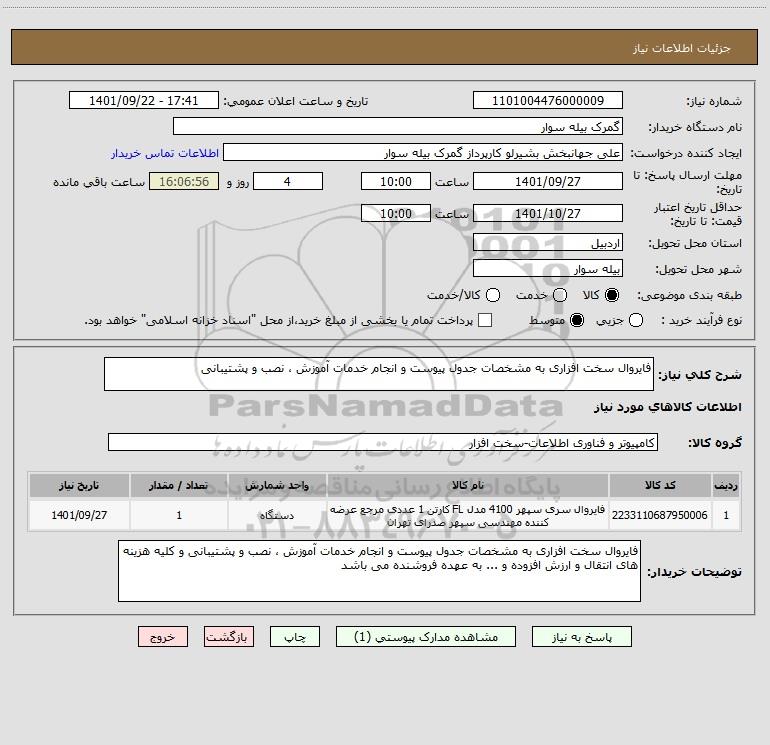770x745 pixels.
Task: Tick the اسناد خزانه اسلامی payment checkbox
Action: pyautogui.click(x=485, y=320)
